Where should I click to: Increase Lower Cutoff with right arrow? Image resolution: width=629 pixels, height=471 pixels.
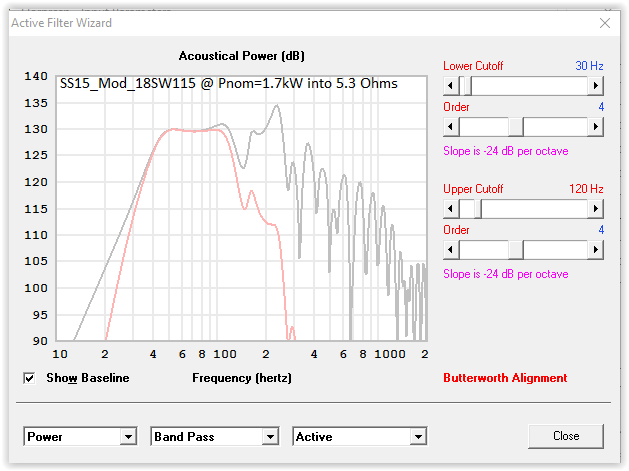pyautogui.click(x=595, y=85)
